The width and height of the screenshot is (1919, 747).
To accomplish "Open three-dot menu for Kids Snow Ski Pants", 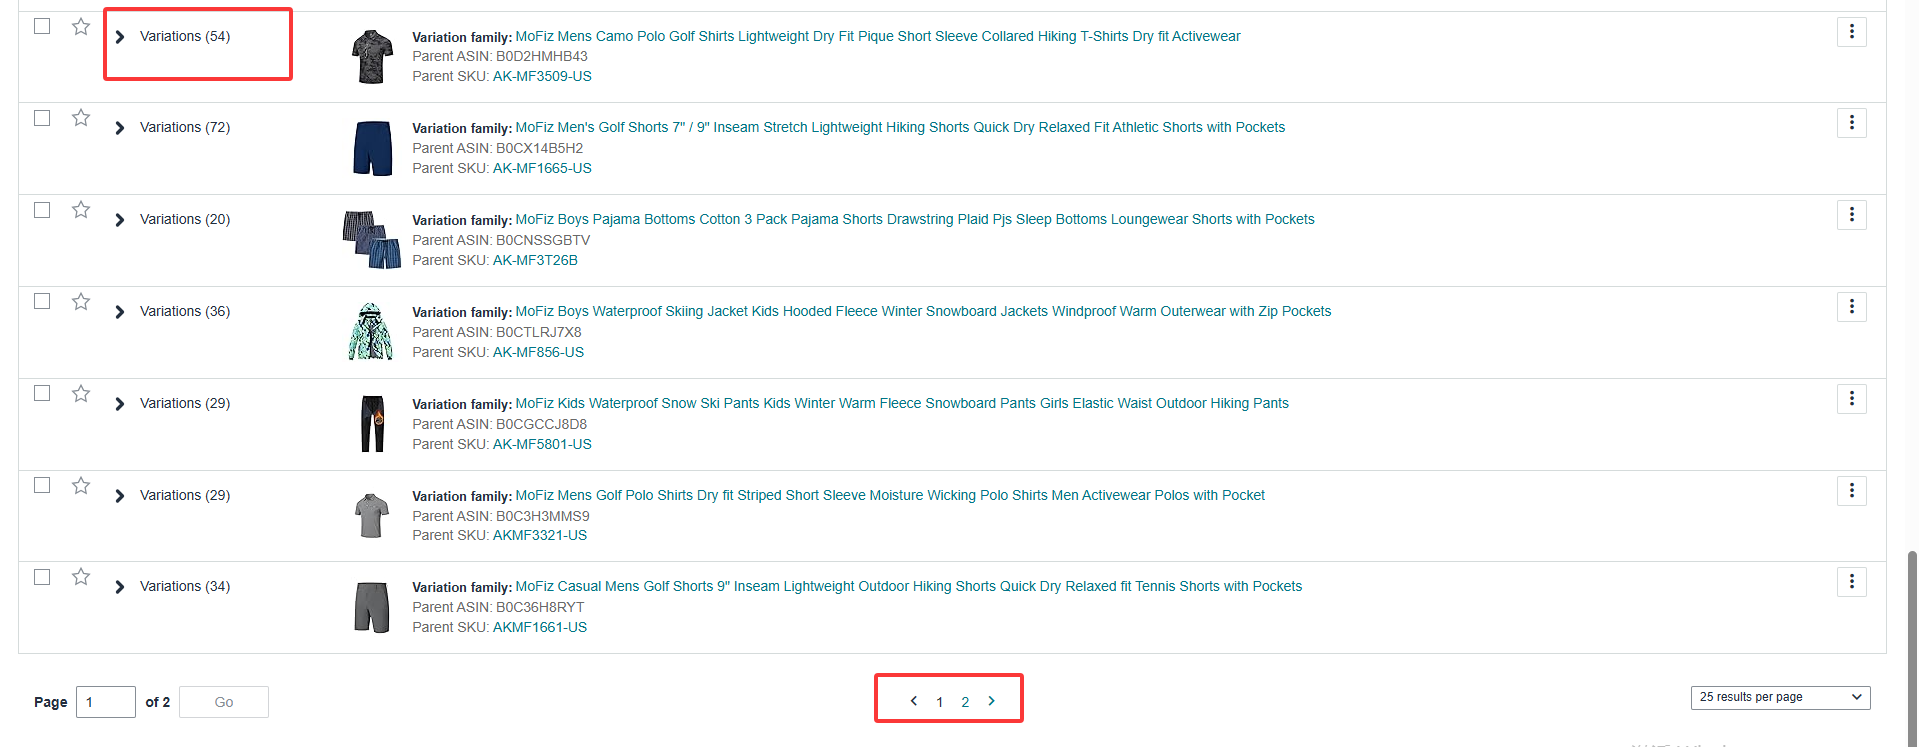I will click(1852, 399).
